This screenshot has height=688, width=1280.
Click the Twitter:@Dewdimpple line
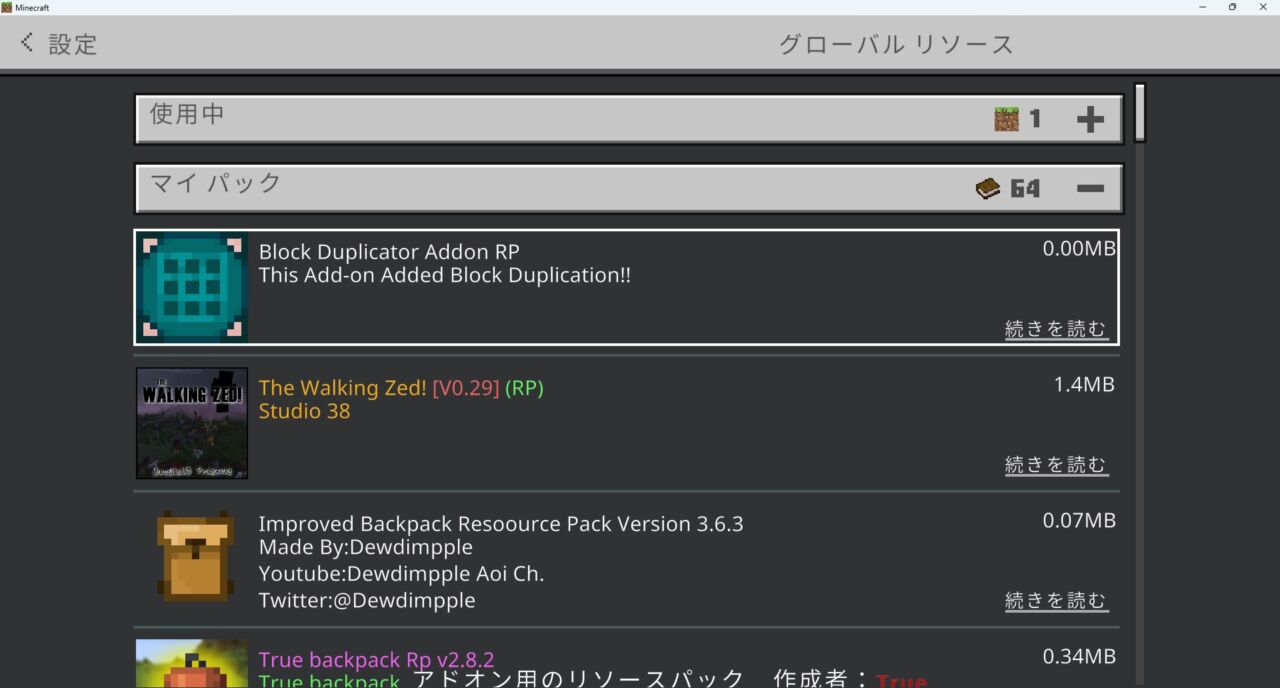coord(367,600)
